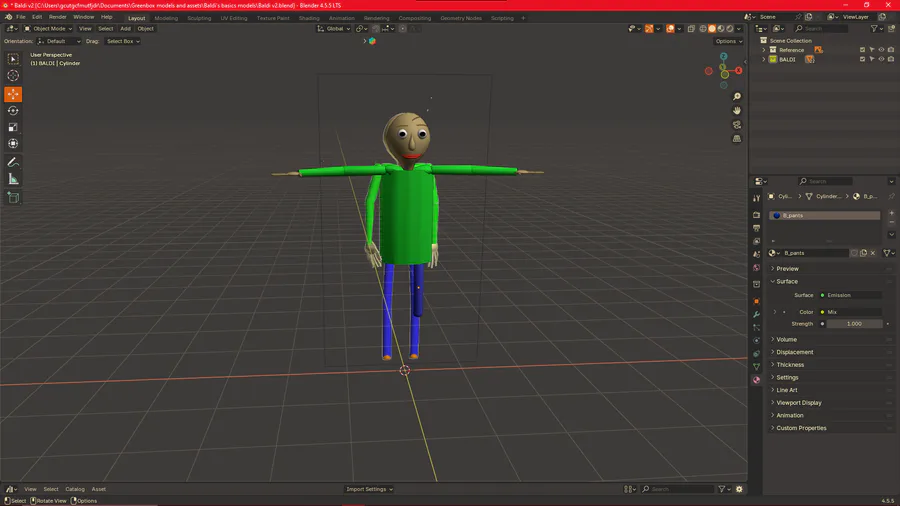Click Surface Emission shader button
Image resolution: width=900 pixels, height=506 pixels.
point(851,295)
